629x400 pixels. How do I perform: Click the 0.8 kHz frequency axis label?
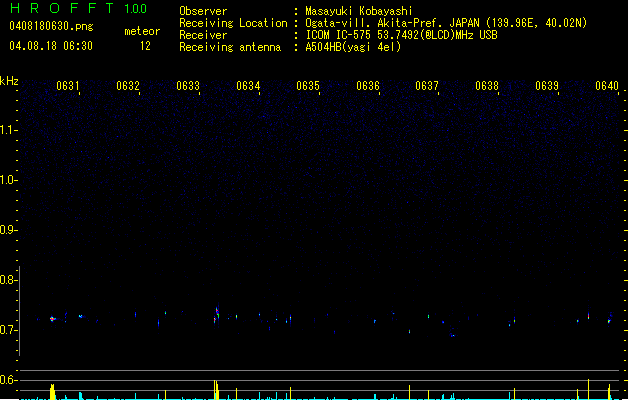[x=8, y=280]
